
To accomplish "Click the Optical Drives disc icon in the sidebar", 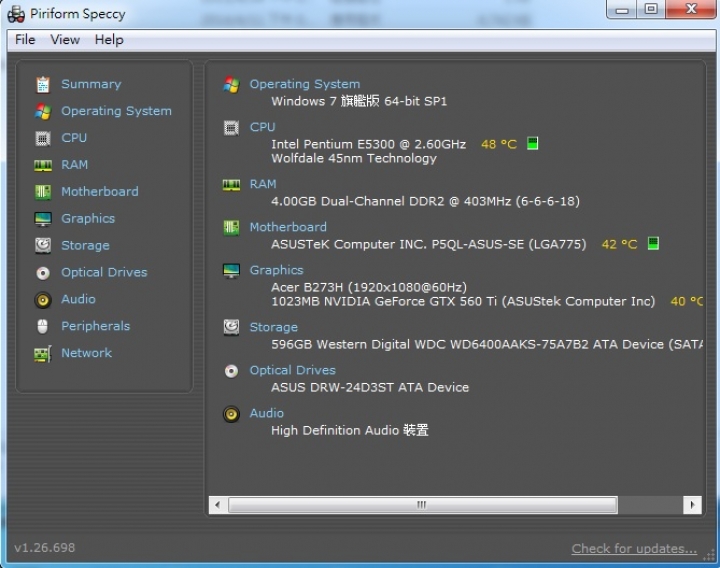I will coord(43,273).
